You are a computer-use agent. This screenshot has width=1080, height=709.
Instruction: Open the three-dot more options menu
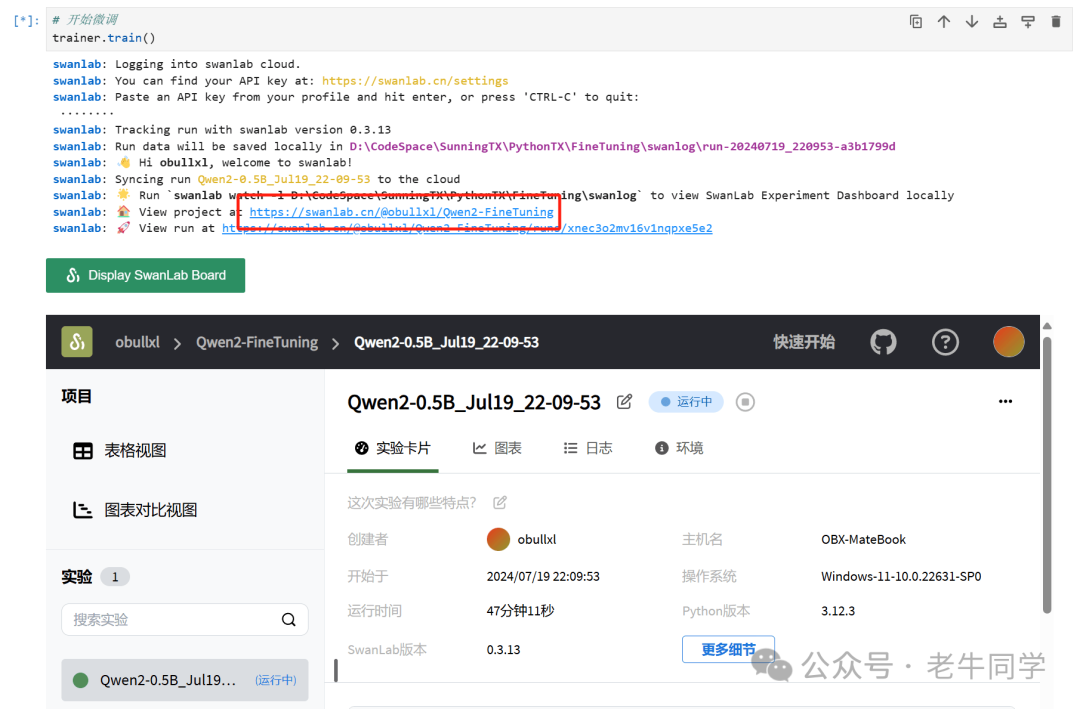[x=1006, y=402]
